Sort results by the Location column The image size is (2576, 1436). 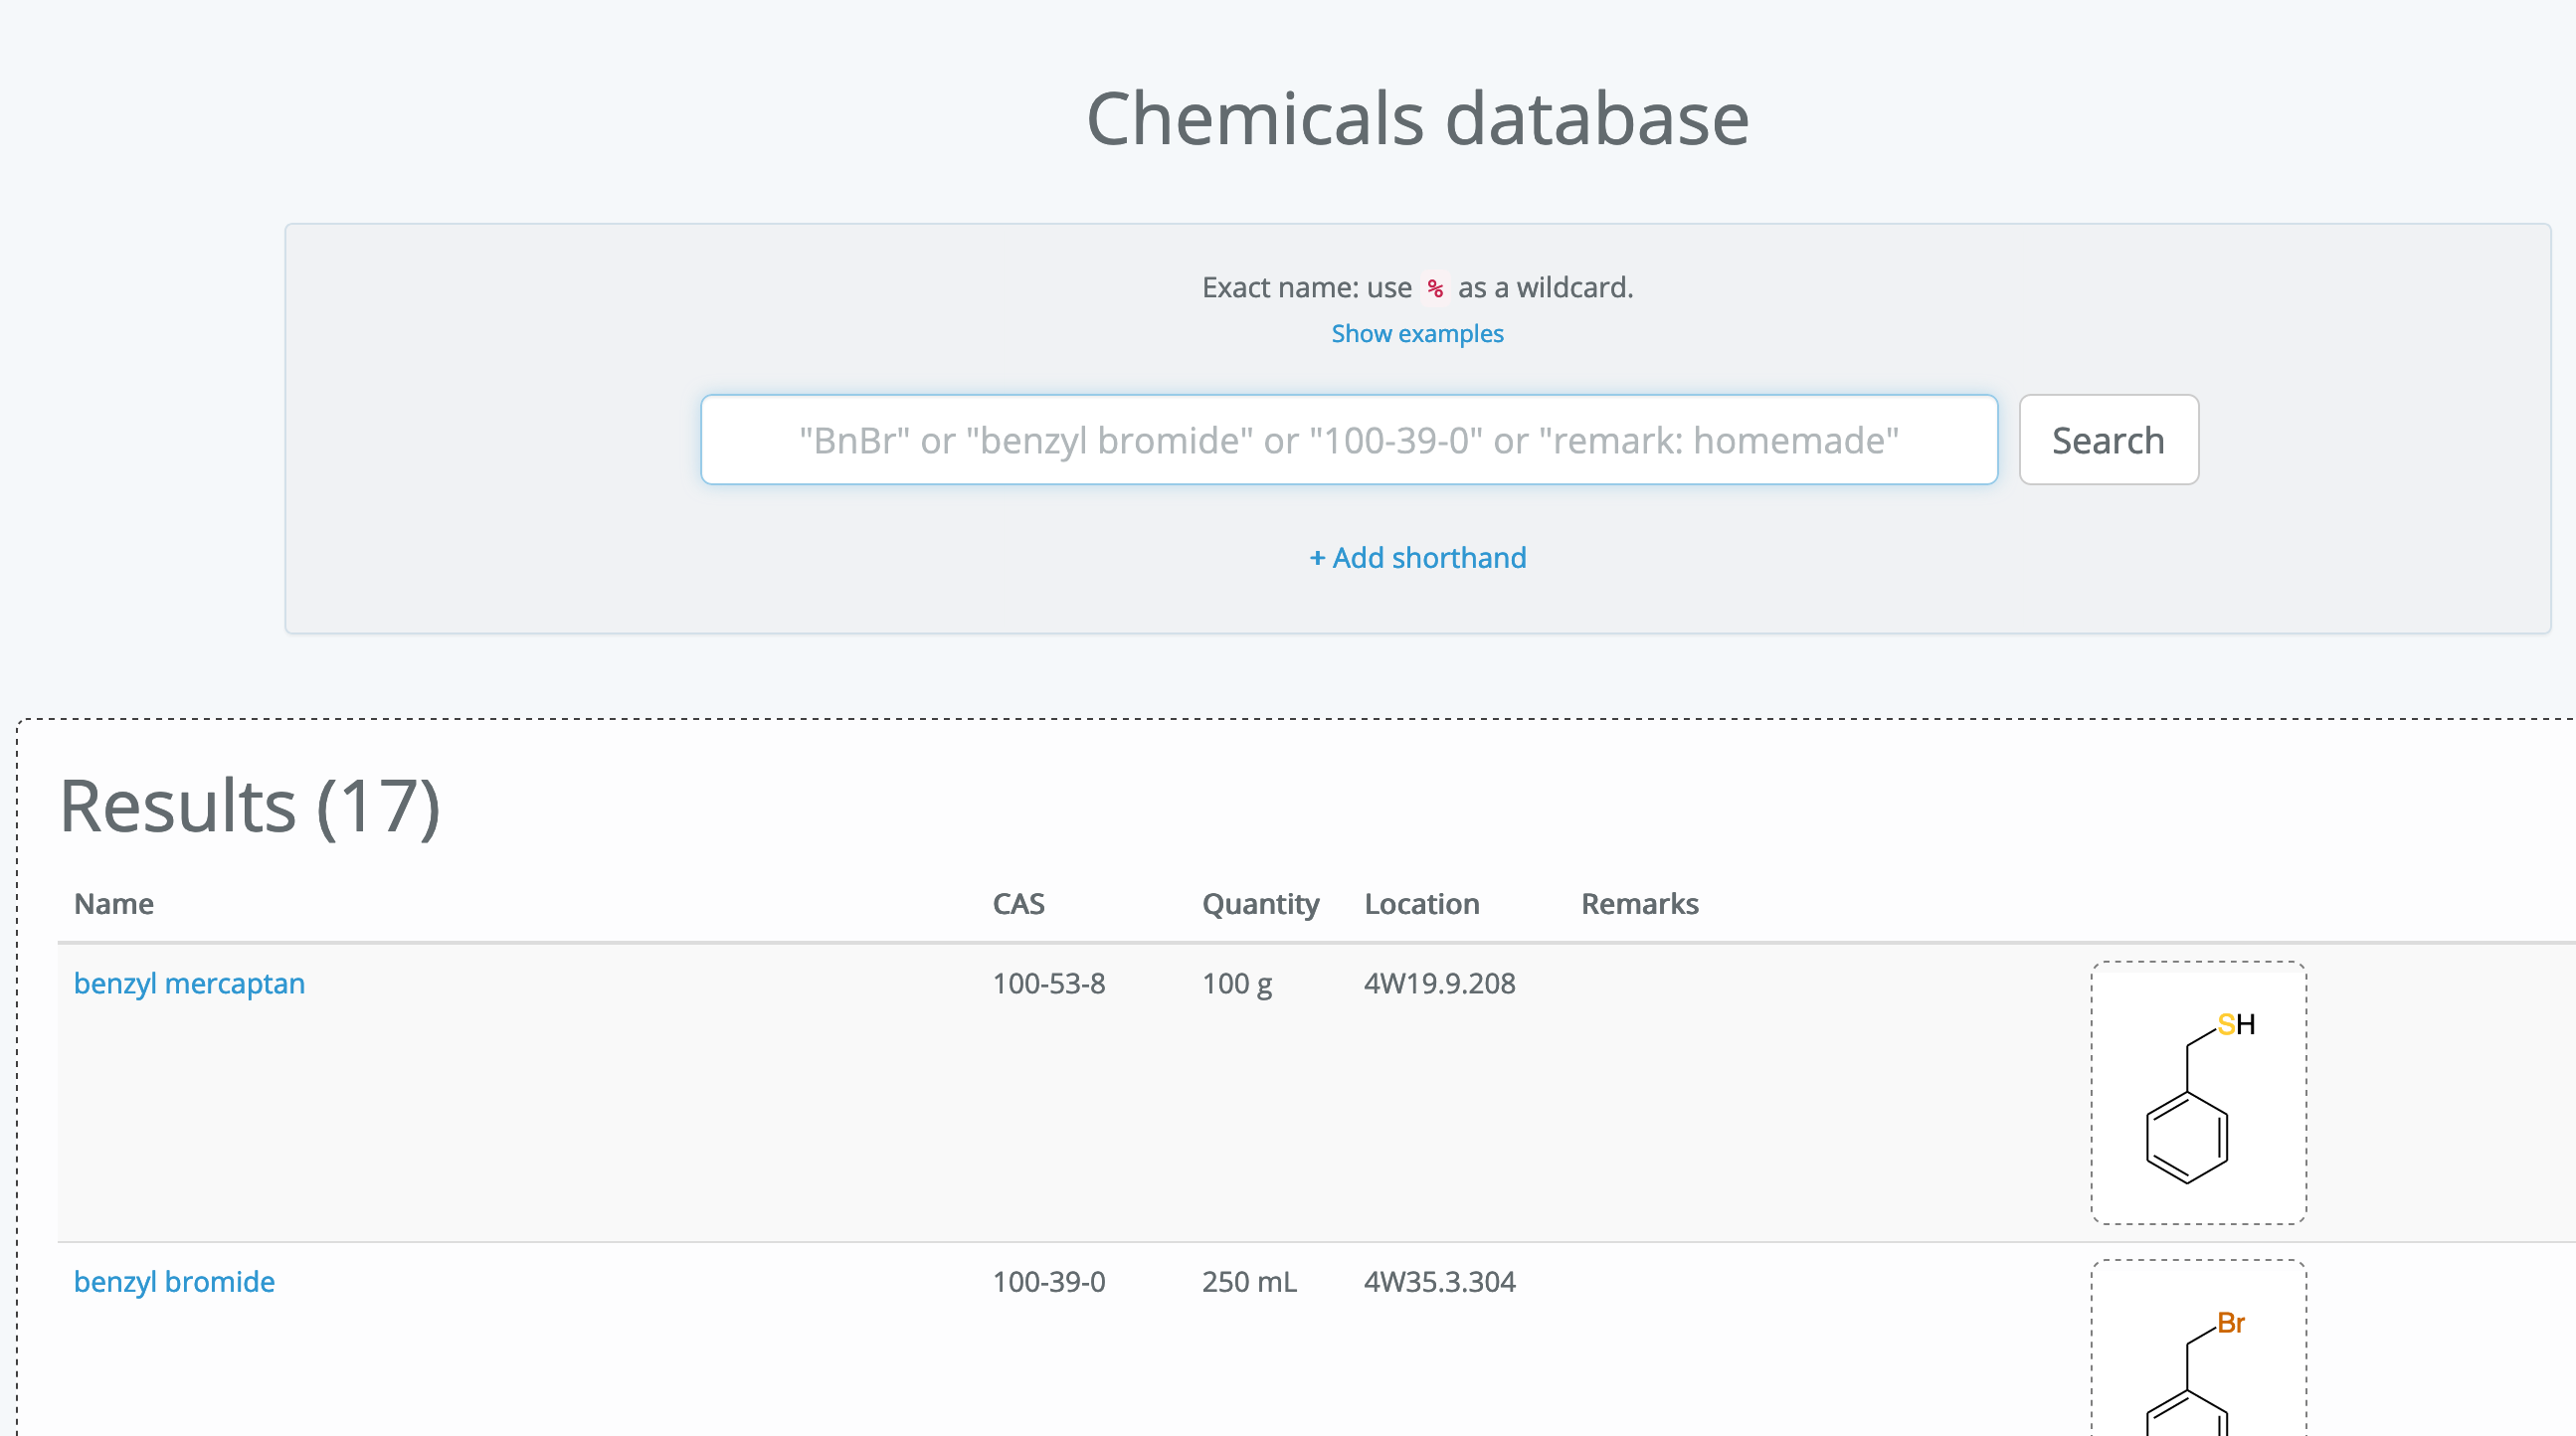[x=1421, y=903]
